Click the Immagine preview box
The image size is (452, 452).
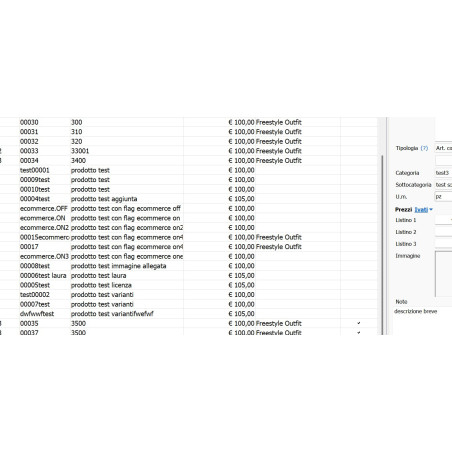443,274
